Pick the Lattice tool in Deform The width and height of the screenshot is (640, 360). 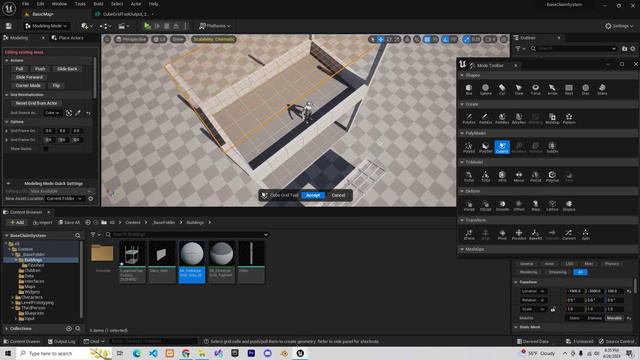tap(552, 206)
